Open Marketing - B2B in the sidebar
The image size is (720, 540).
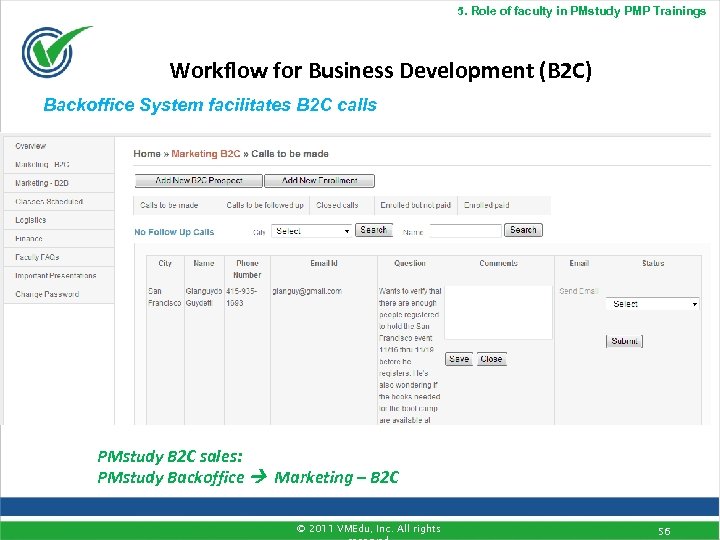point(42,183)
